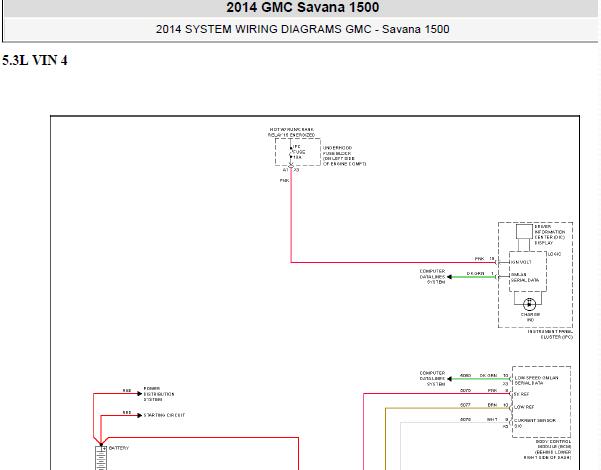The width and height of the screenshot is (601, 470).
Task: Click the battery symbol
Action: click(x=101, y=458)
